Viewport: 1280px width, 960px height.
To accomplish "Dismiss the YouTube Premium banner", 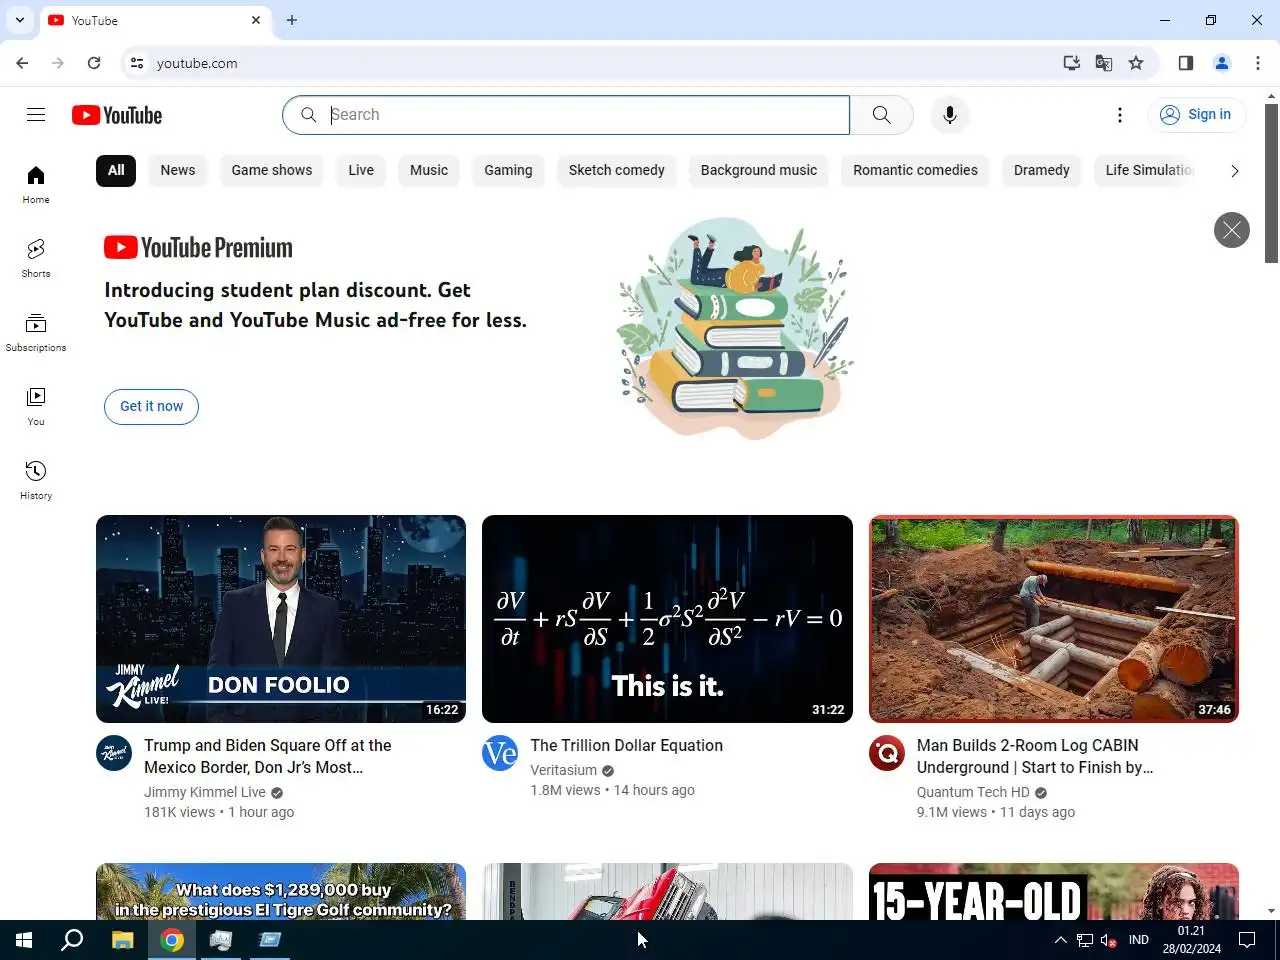I will (1232, 230).
